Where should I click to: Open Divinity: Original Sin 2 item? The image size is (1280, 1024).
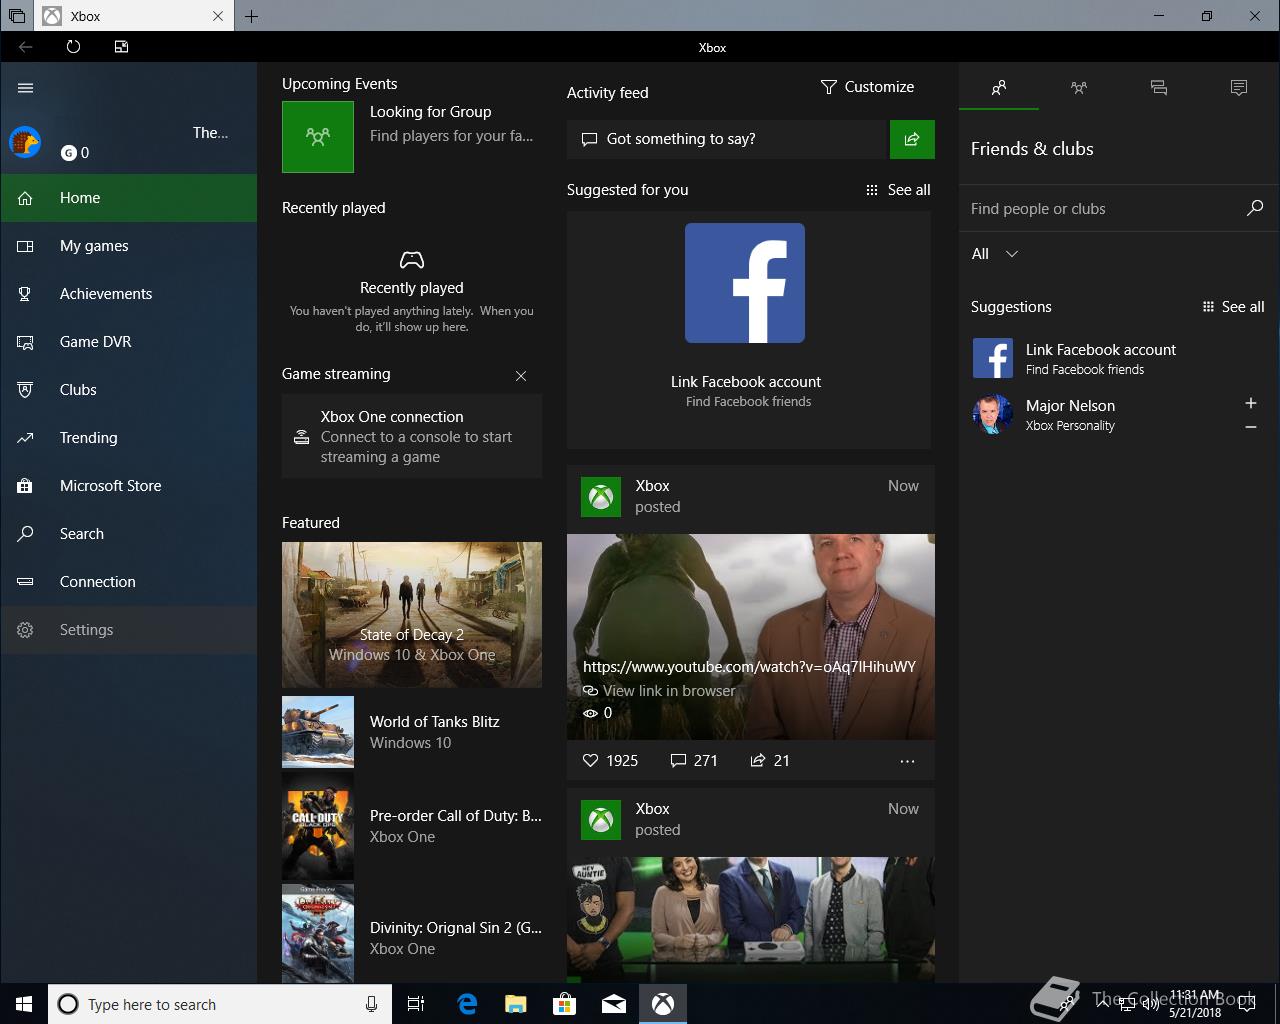[x=412, y=932]
